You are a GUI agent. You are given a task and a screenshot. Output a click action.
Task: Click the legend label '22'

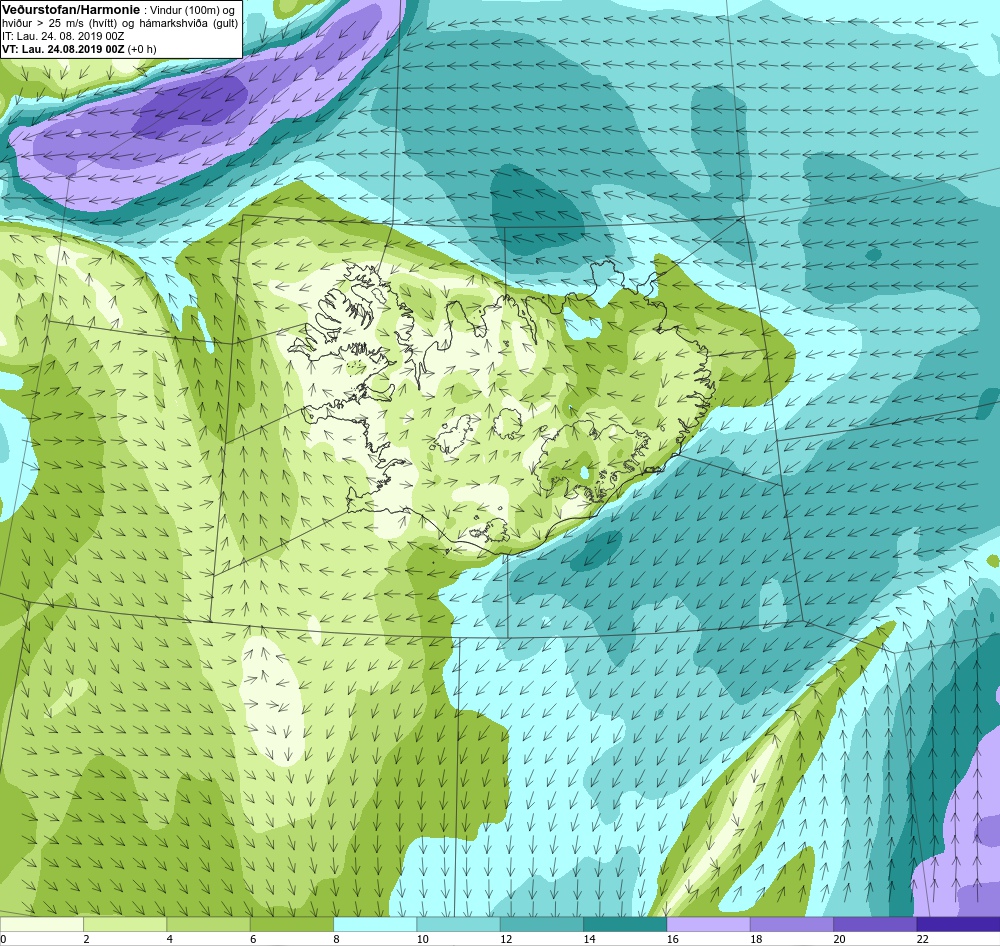pos(923,939)
